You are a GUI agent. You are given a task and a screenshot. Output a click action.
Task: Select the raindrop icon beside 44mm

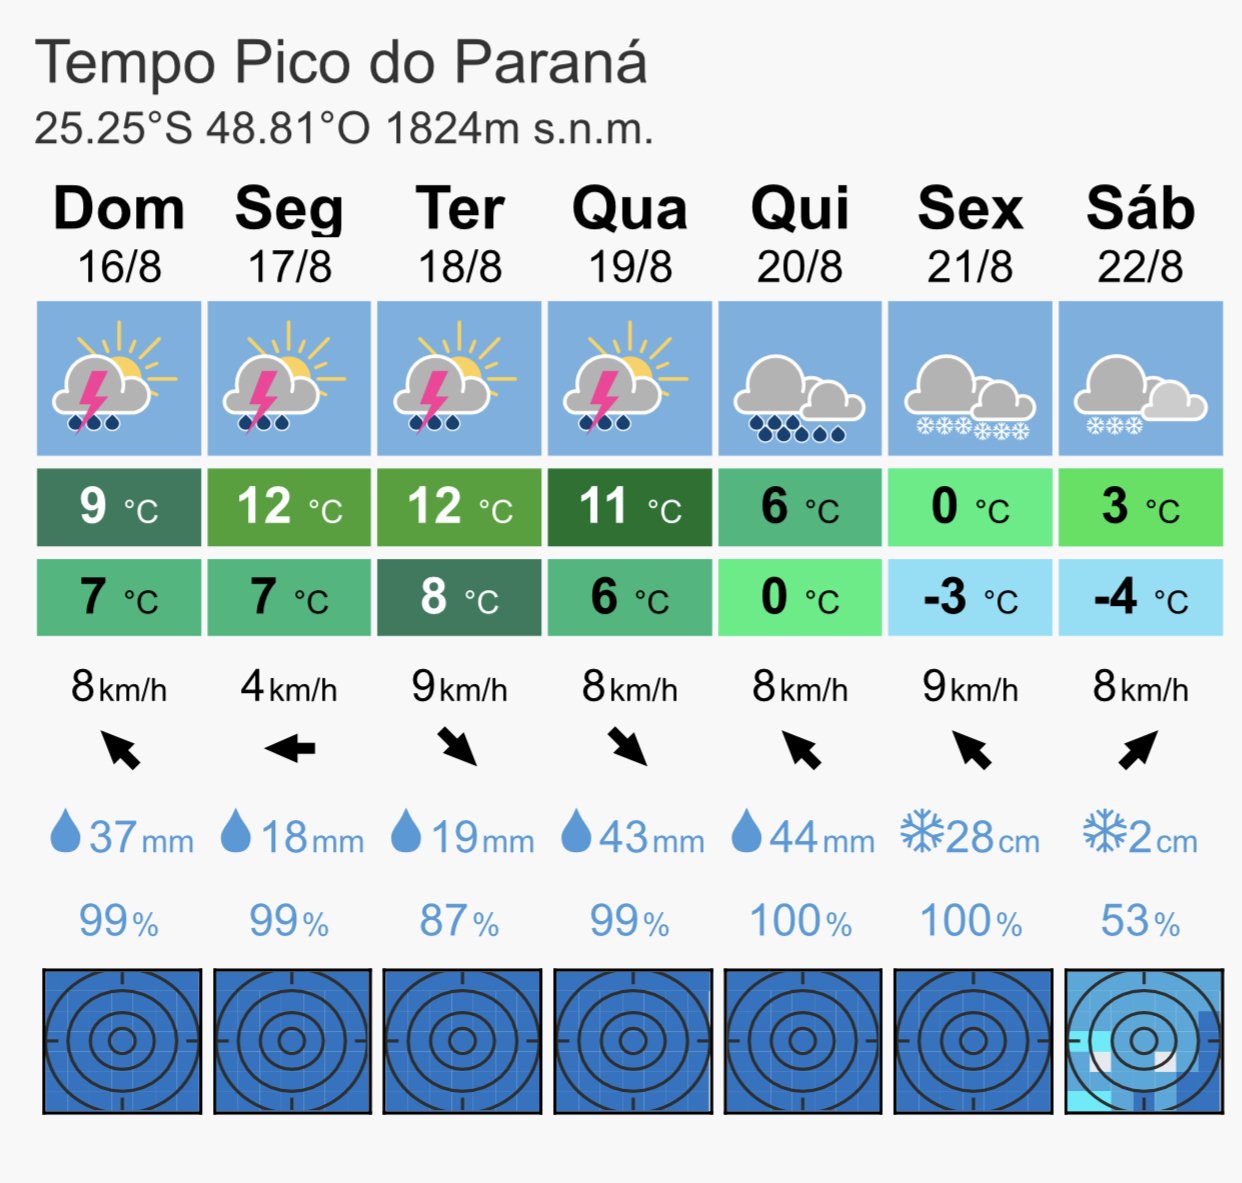click(x=747, y=832)
